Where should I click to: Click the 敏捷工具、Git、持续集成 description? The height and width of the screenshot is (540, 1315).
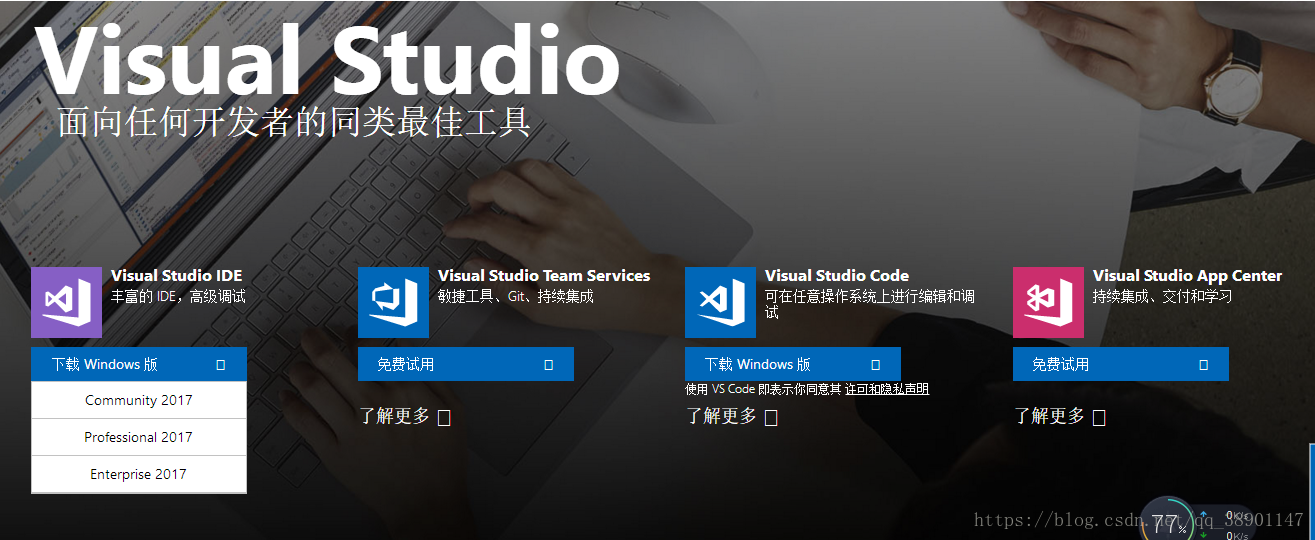(516, 296)
